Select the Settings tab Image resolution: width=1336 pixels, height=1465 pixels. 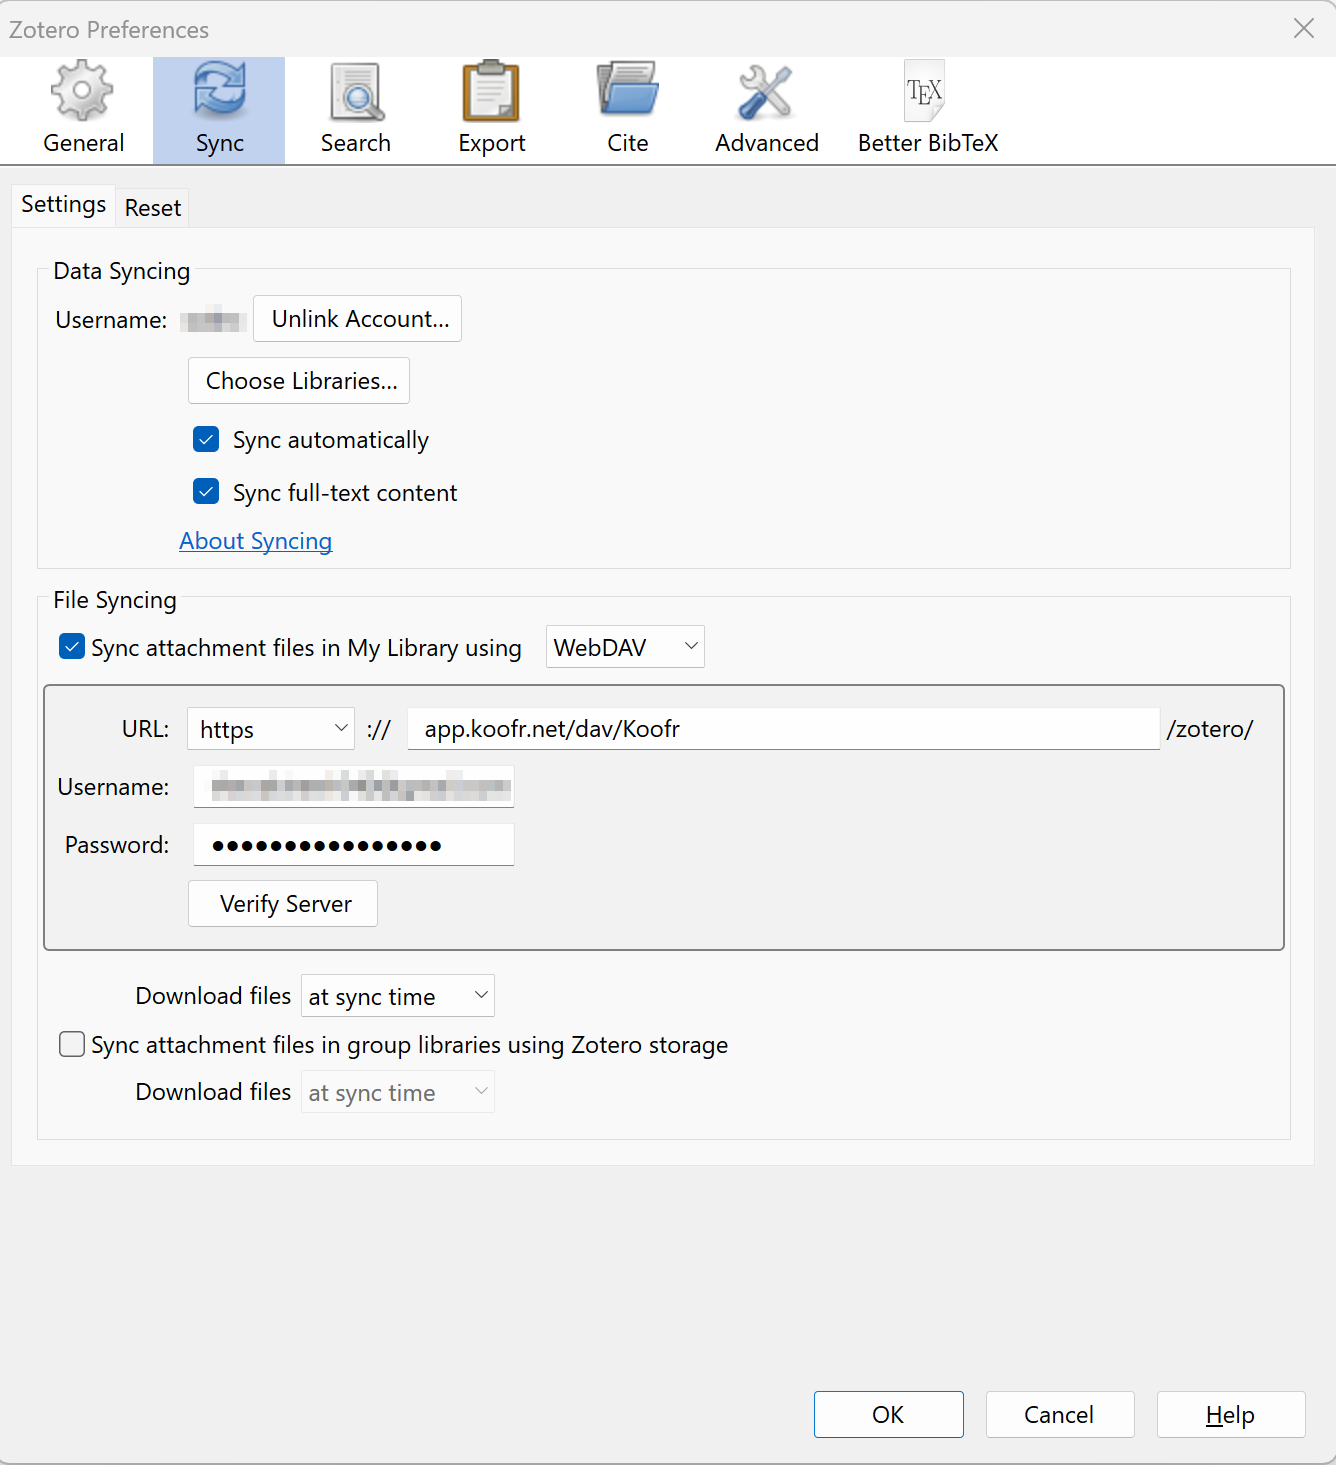click(63, 205)
